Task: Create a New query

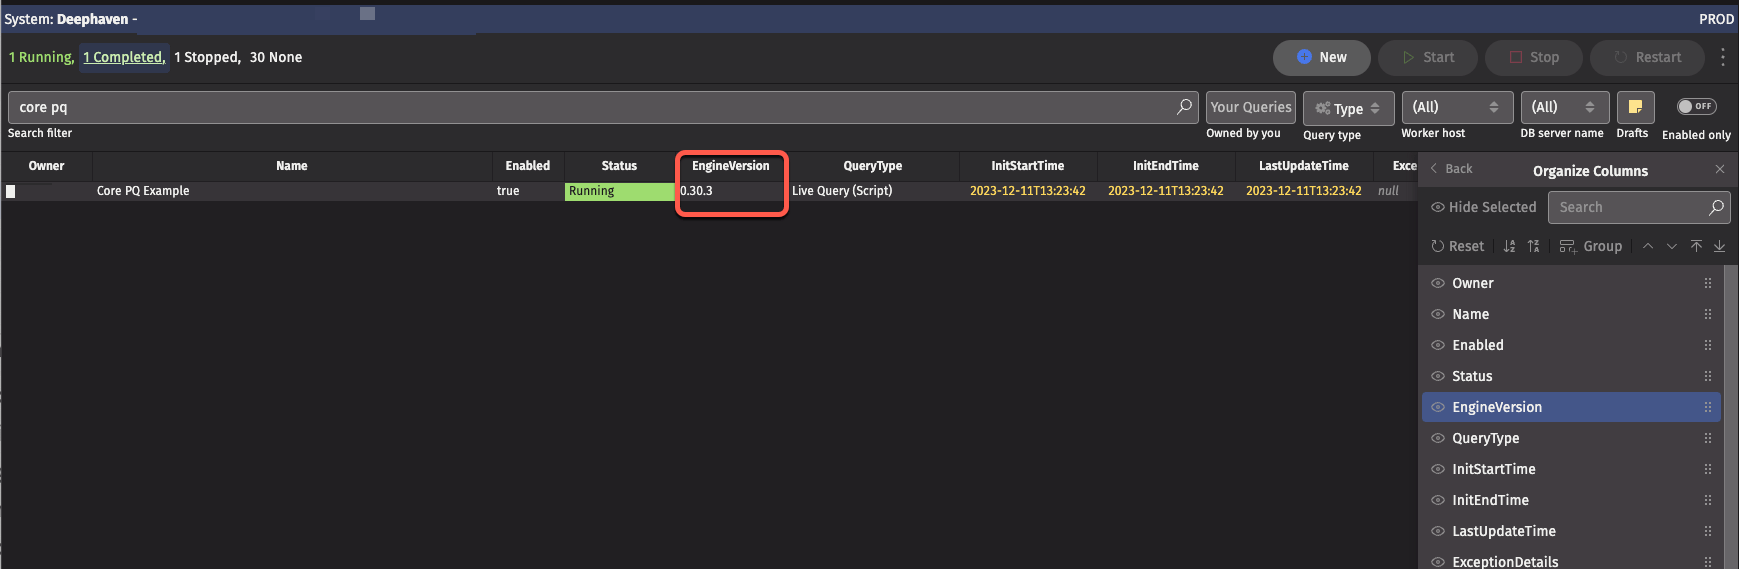Action: 1321,57
